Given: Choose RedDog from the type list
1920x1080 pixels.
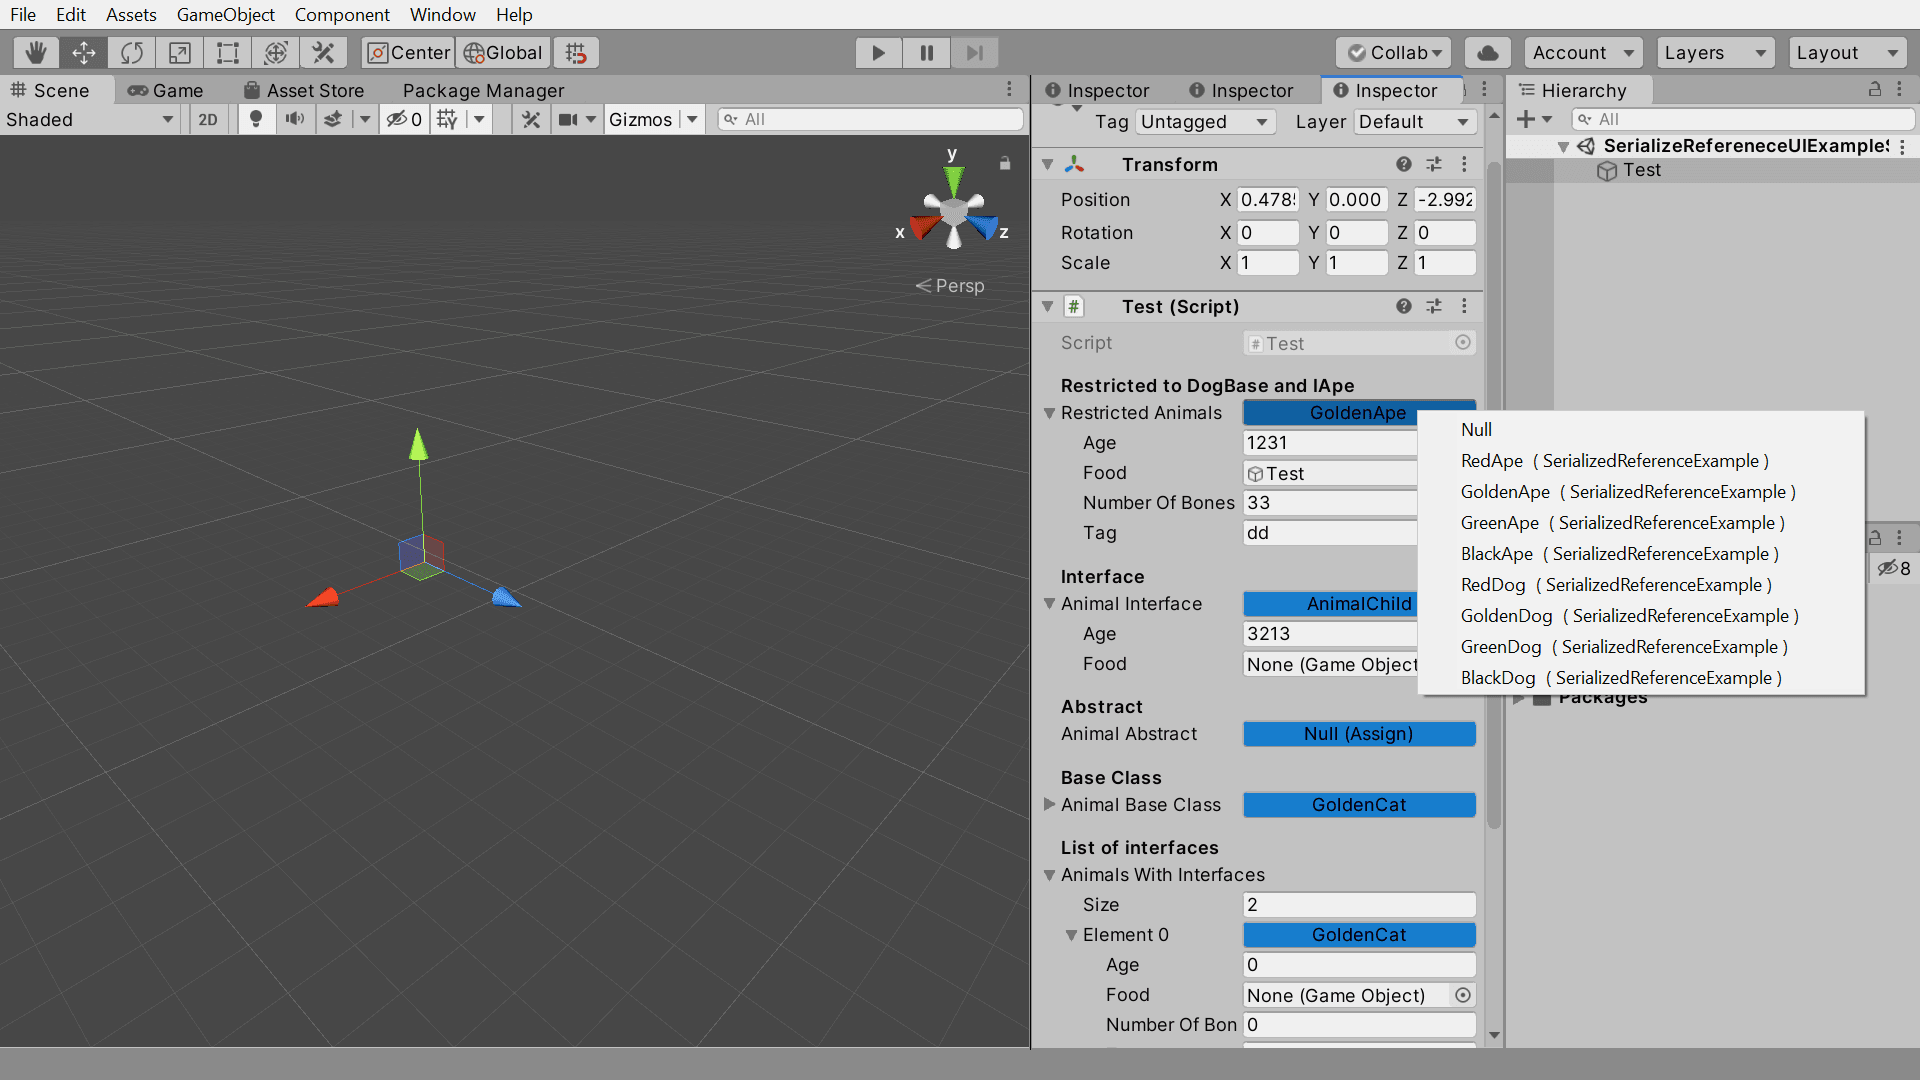Looking at the screenshot, I should tap(1493, 585).
